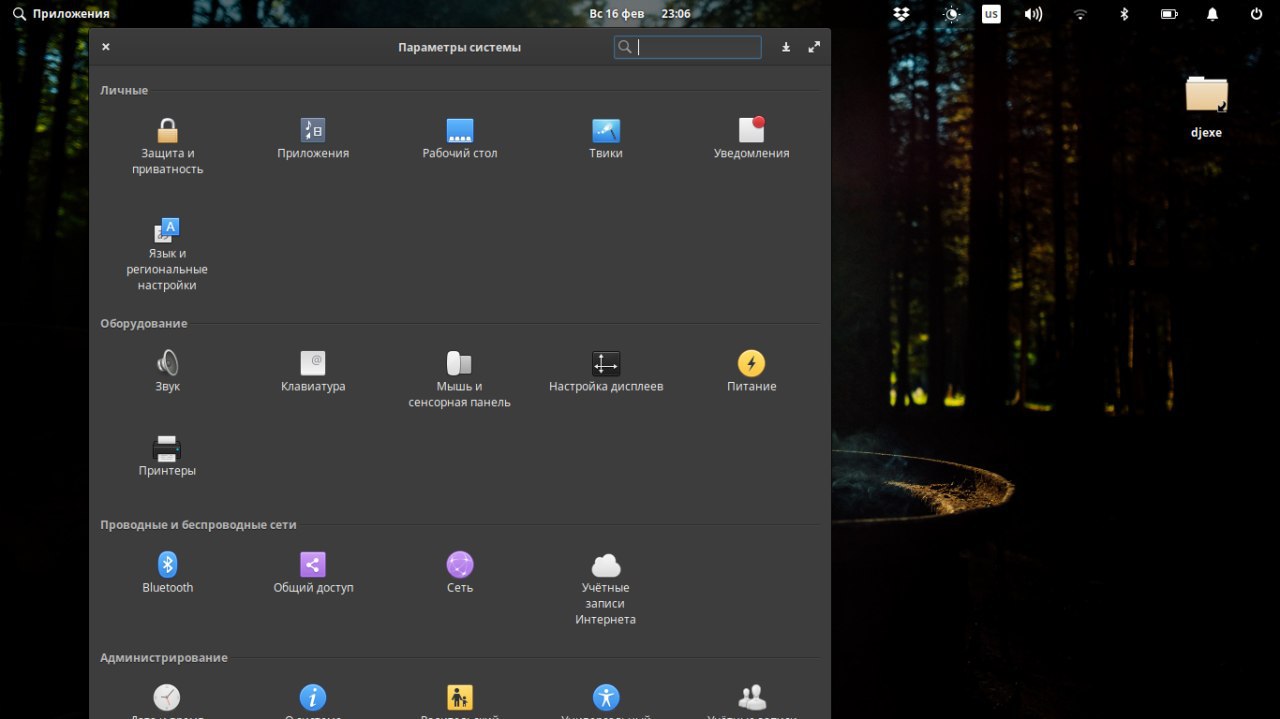
Task: Open Защита и приватность settings
Action: click(167, 146)
